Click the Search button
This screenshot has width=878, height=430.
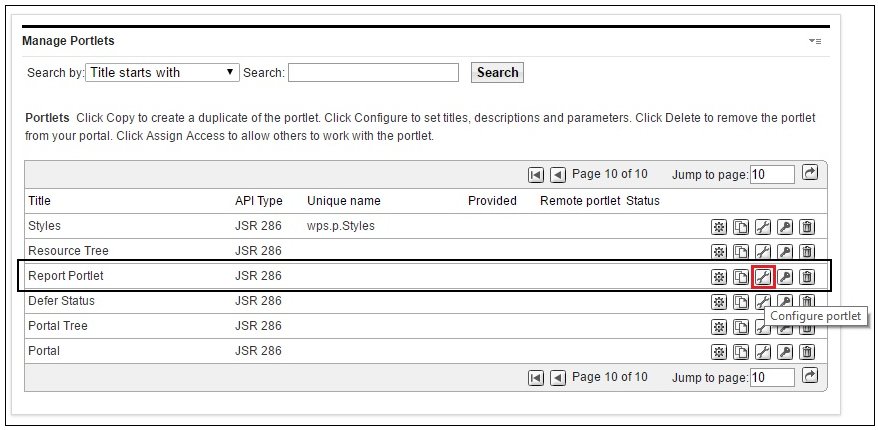click(x=497, y=73)
